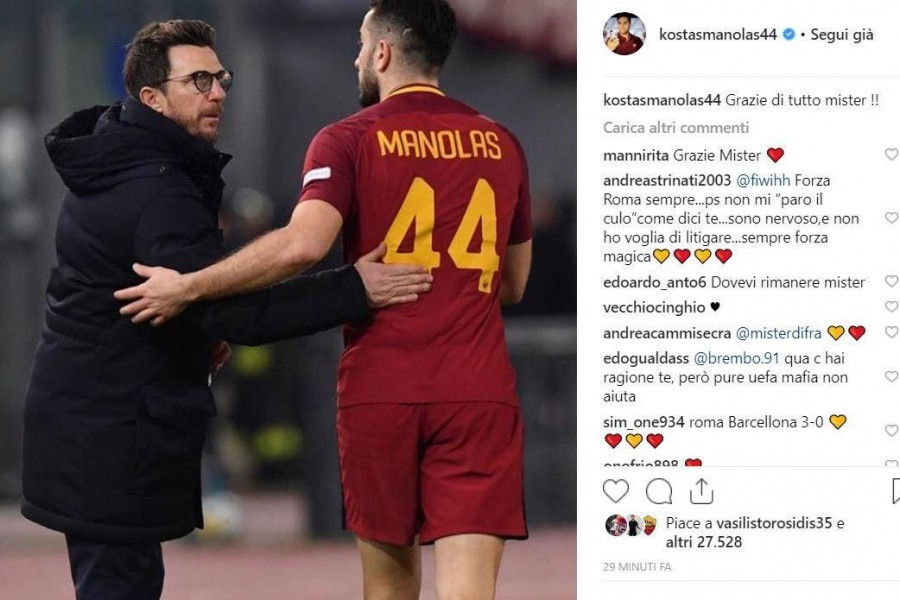Open the kostasmanolas44 profile avatar
900x600 pixels.
pyautogui.click(x=624, y=34)
